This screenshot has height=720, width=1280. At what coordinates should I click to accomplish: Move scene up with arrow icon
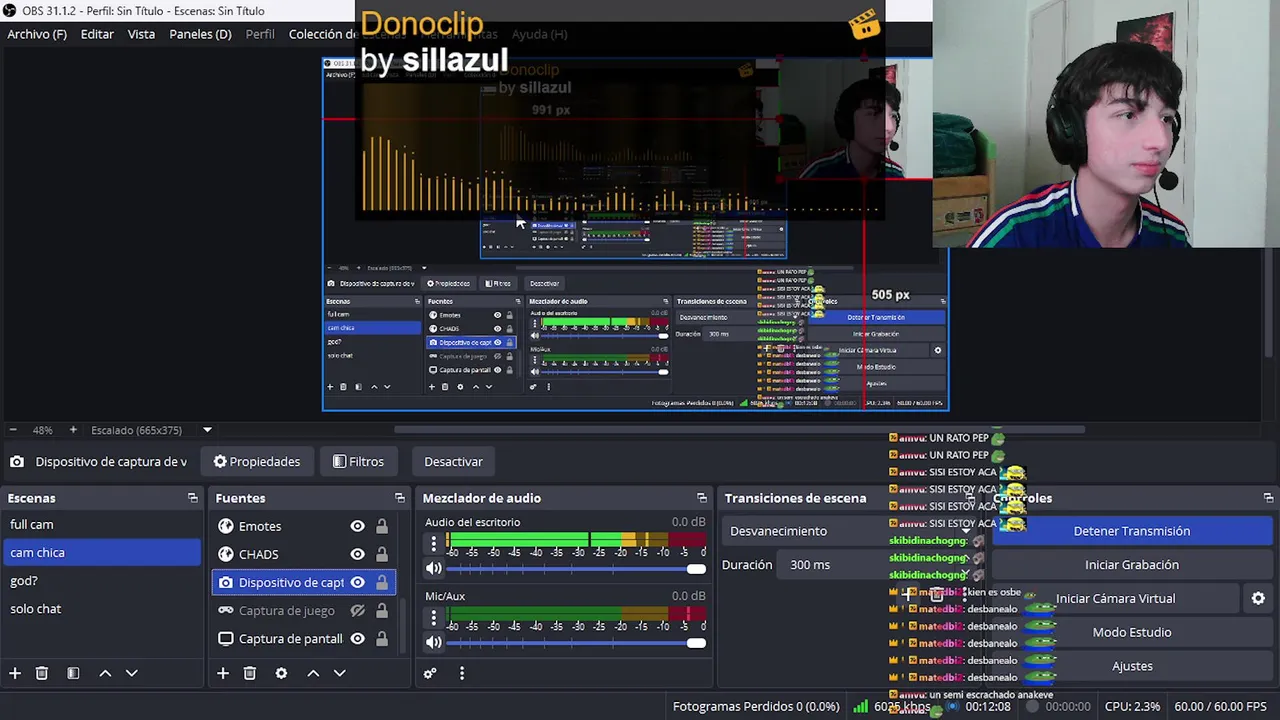(x=105, y=674)
